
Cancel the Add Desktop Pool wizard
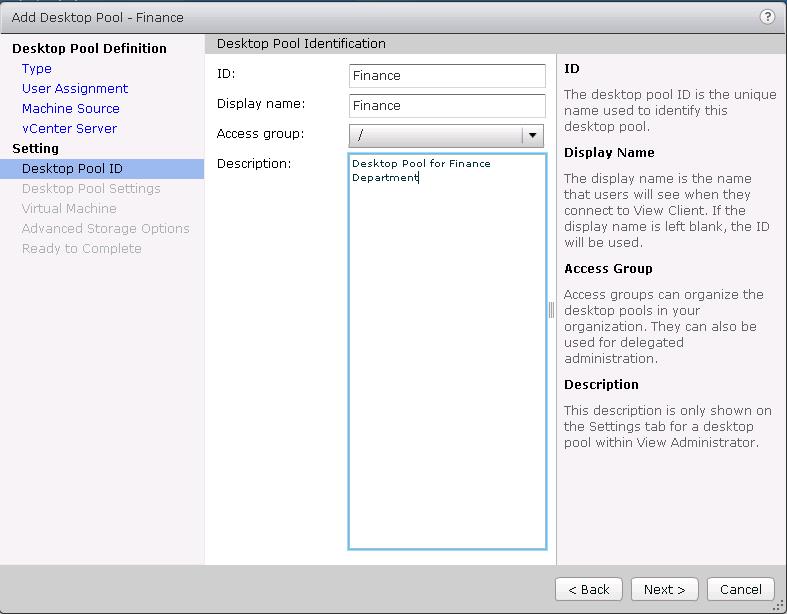point(741,589)
